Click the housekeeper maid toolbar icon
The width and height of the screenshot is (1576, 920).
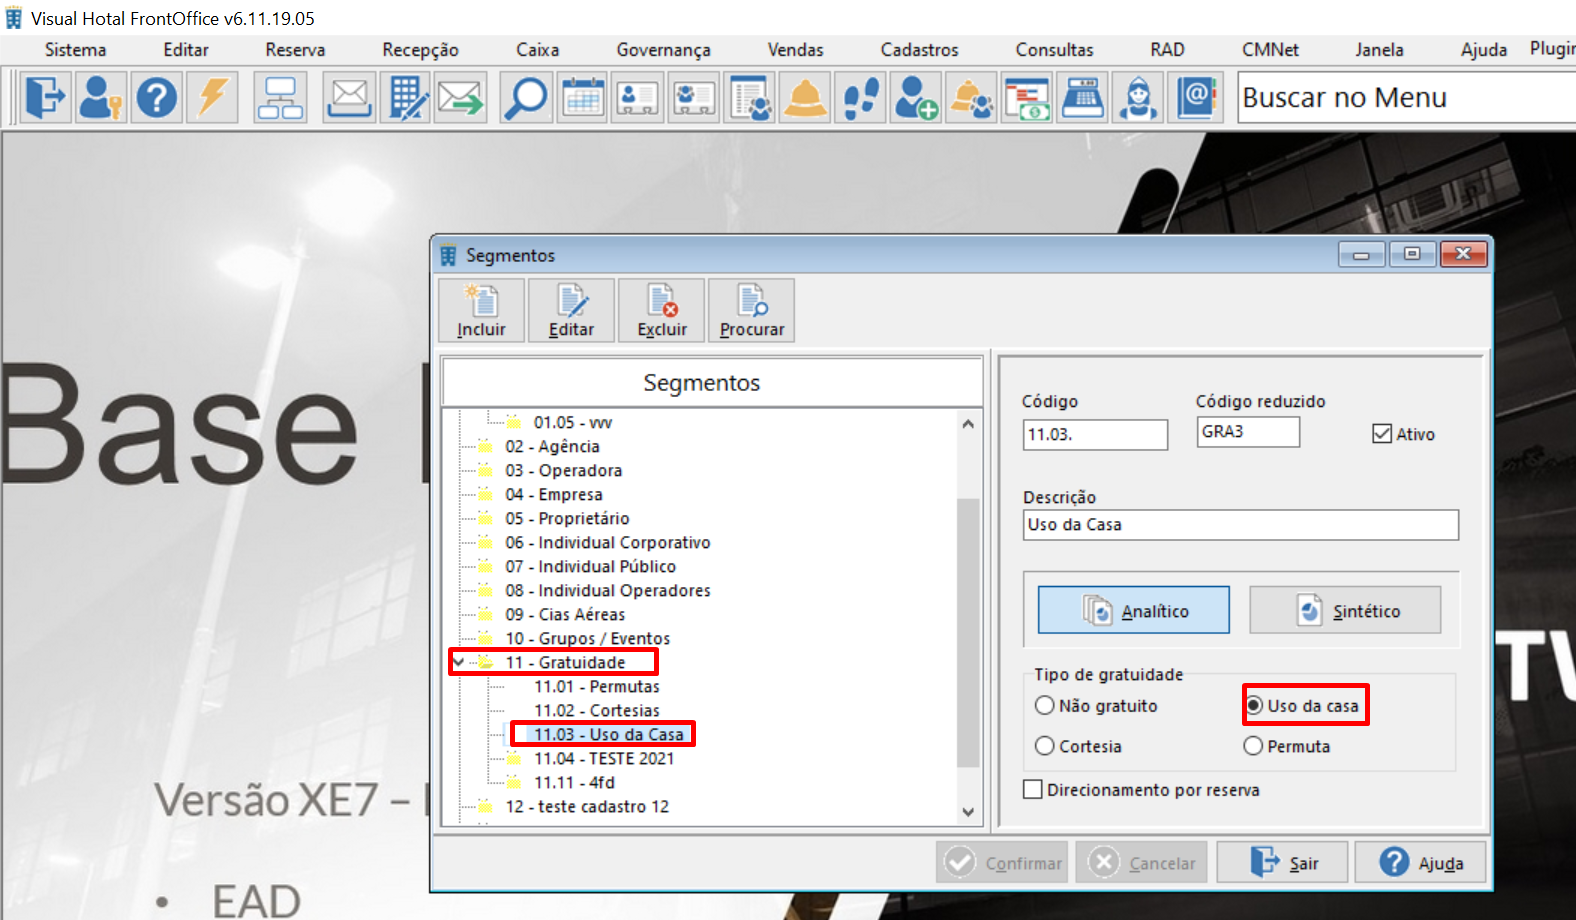click(x=1139, y=98)
